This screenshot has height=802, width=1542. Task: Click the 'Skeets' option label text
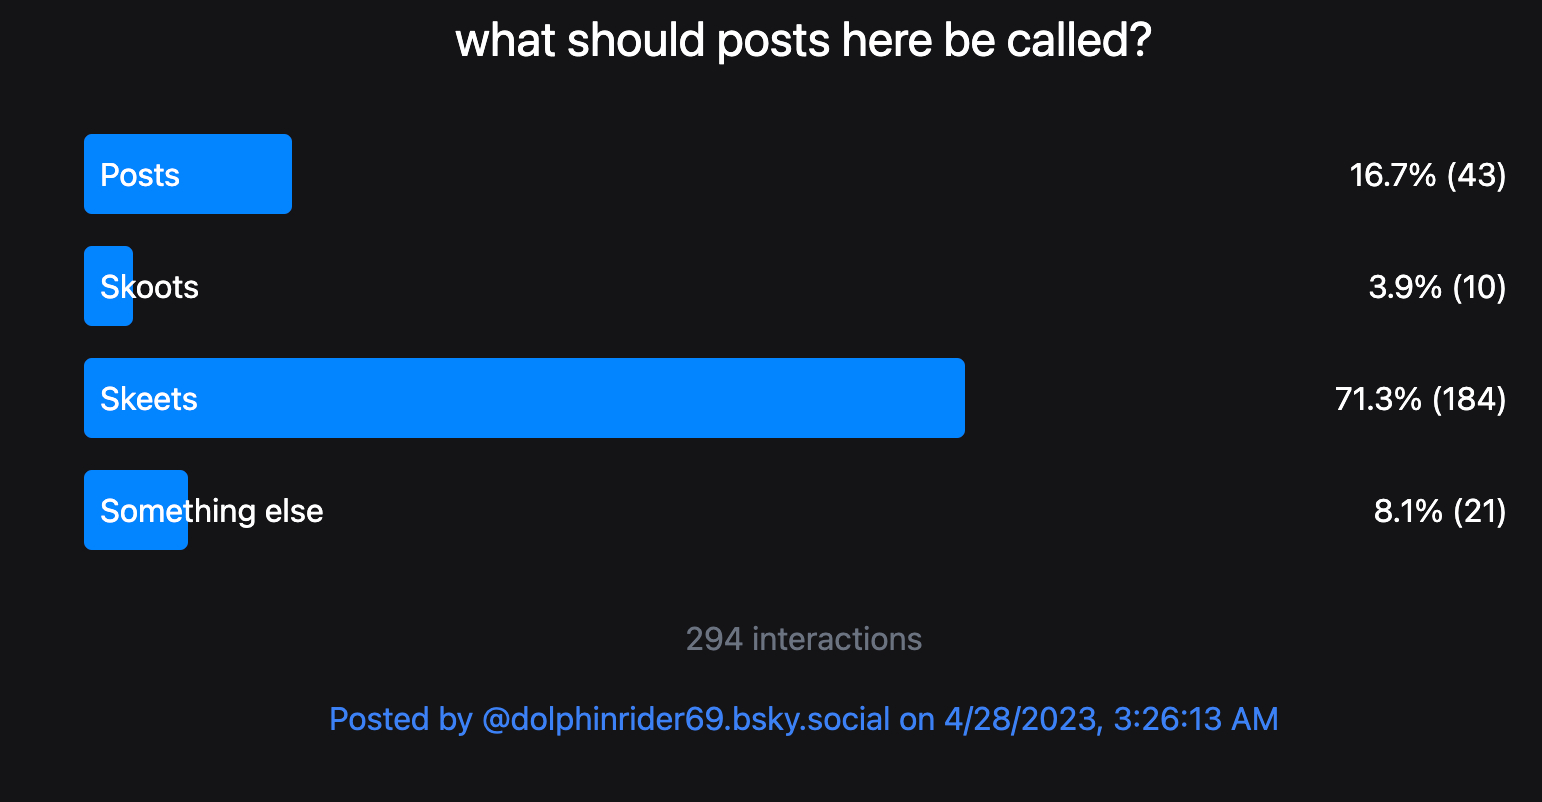point(149,399)
